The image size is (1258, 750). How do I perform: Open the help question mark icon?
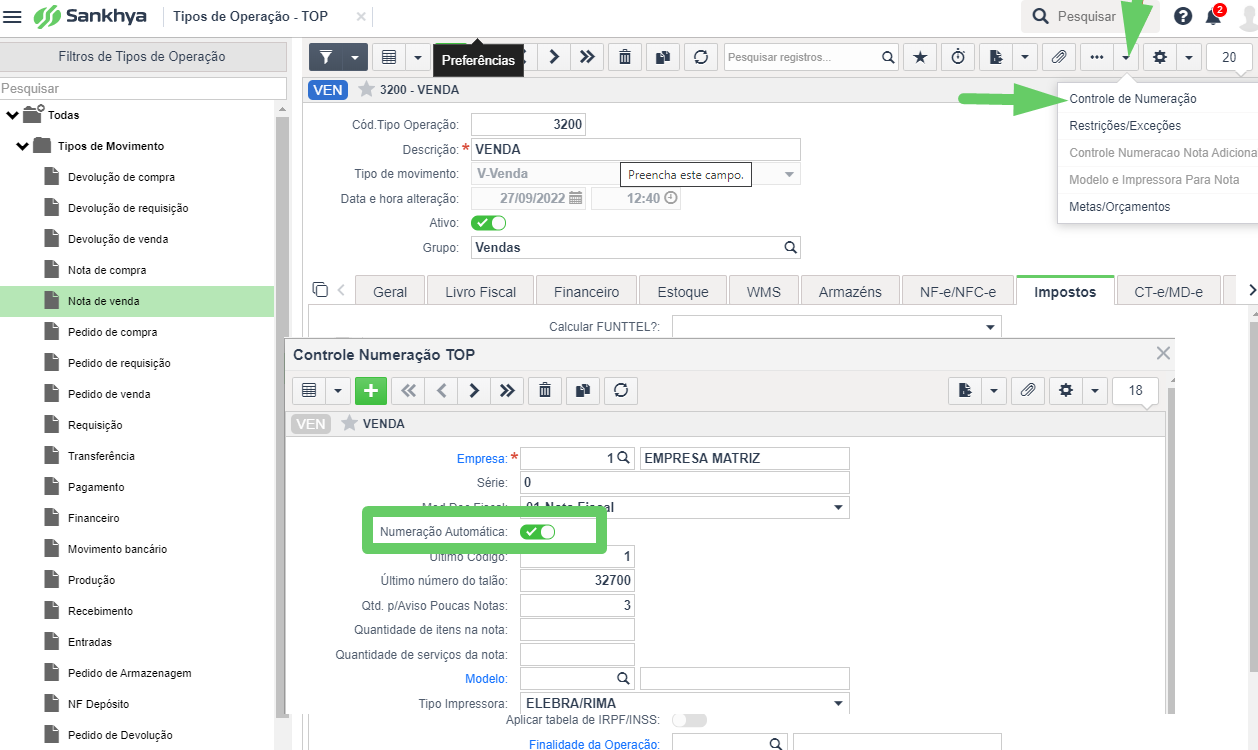pyautogui.click(x=1183, y=17)
